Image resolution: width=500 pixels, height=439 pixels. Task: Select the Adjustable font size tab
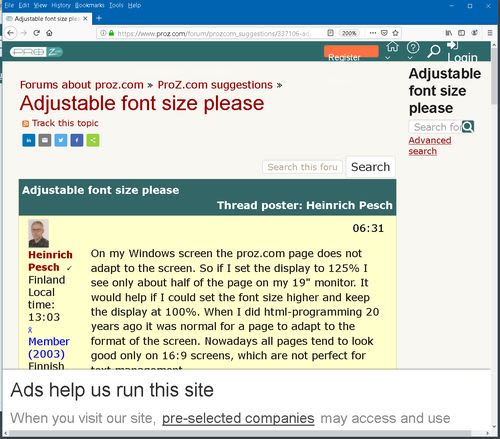pos(47,19)
